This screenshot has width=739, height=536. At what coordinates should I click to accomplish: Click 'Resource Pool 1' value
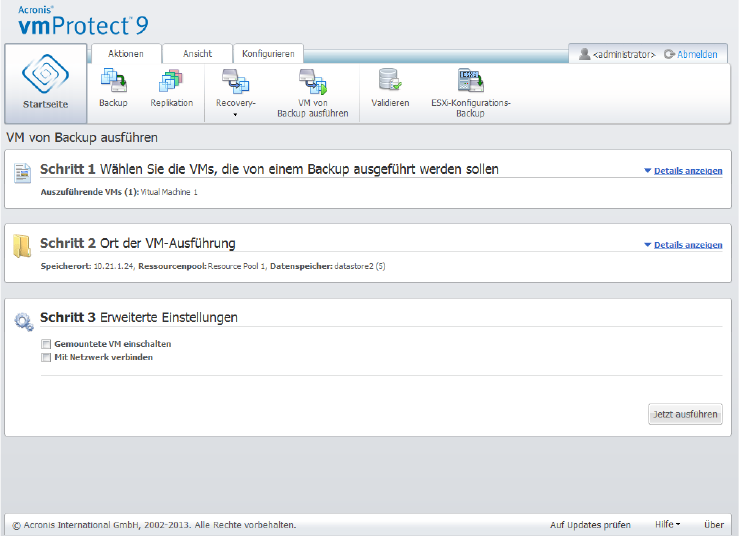click(x=236, y=266)
